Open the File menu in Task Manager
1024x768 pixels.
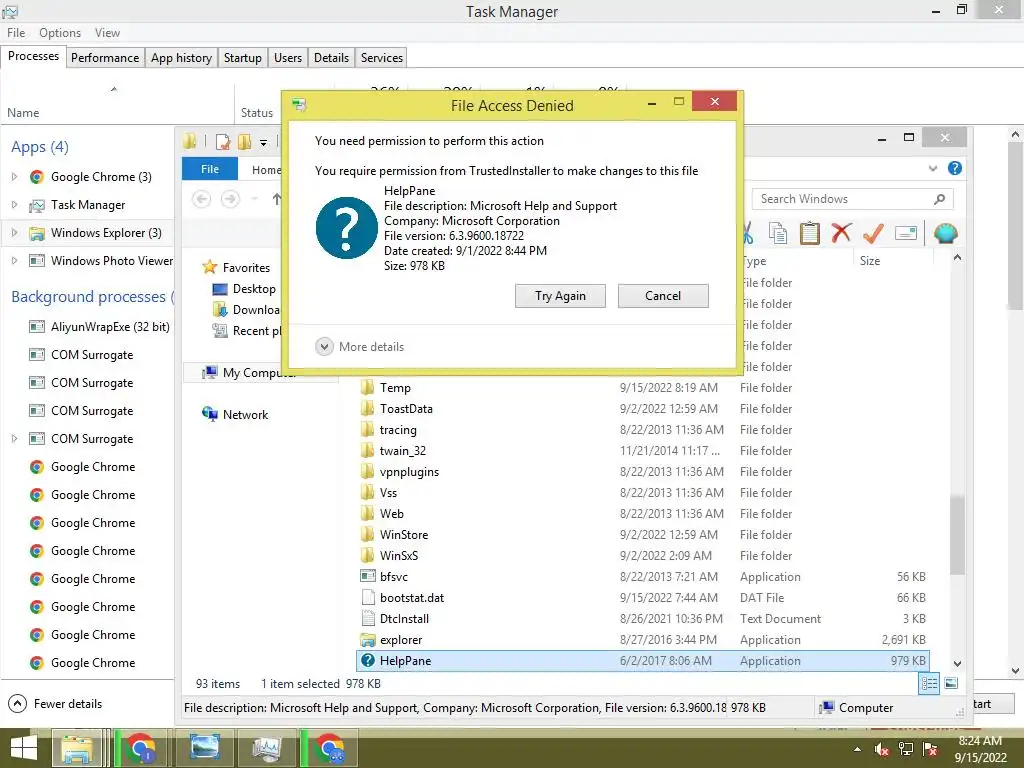16,33
